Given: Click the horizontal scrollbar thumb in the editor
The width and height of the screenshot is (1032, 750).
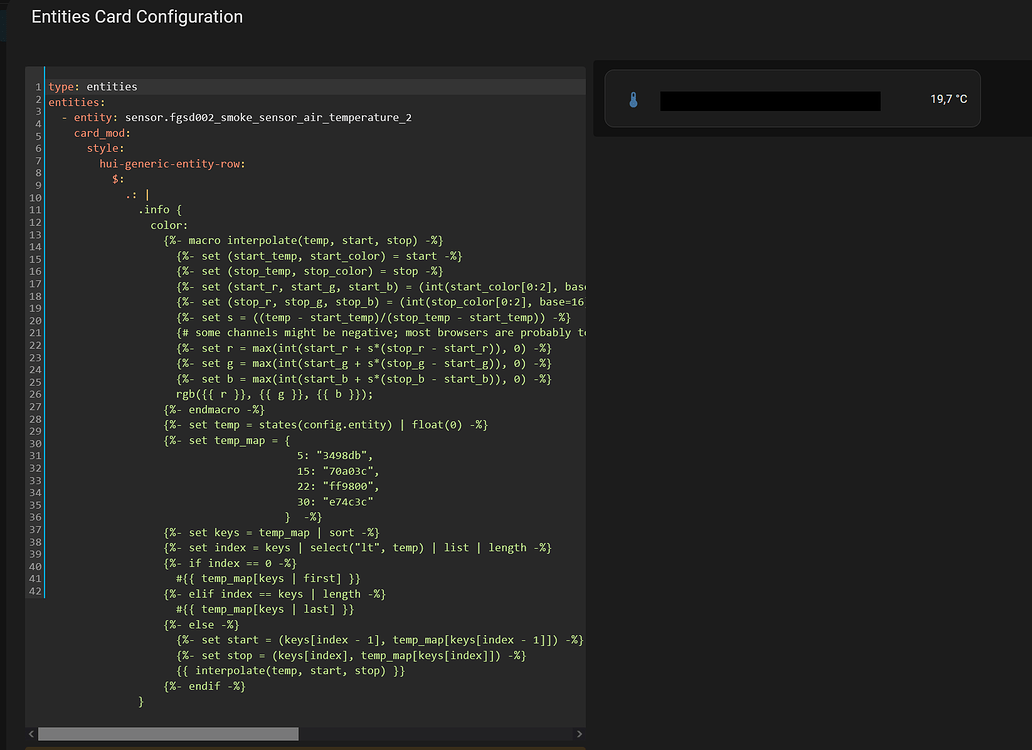Looking at the screenshot, I should (x=167, y=734).
